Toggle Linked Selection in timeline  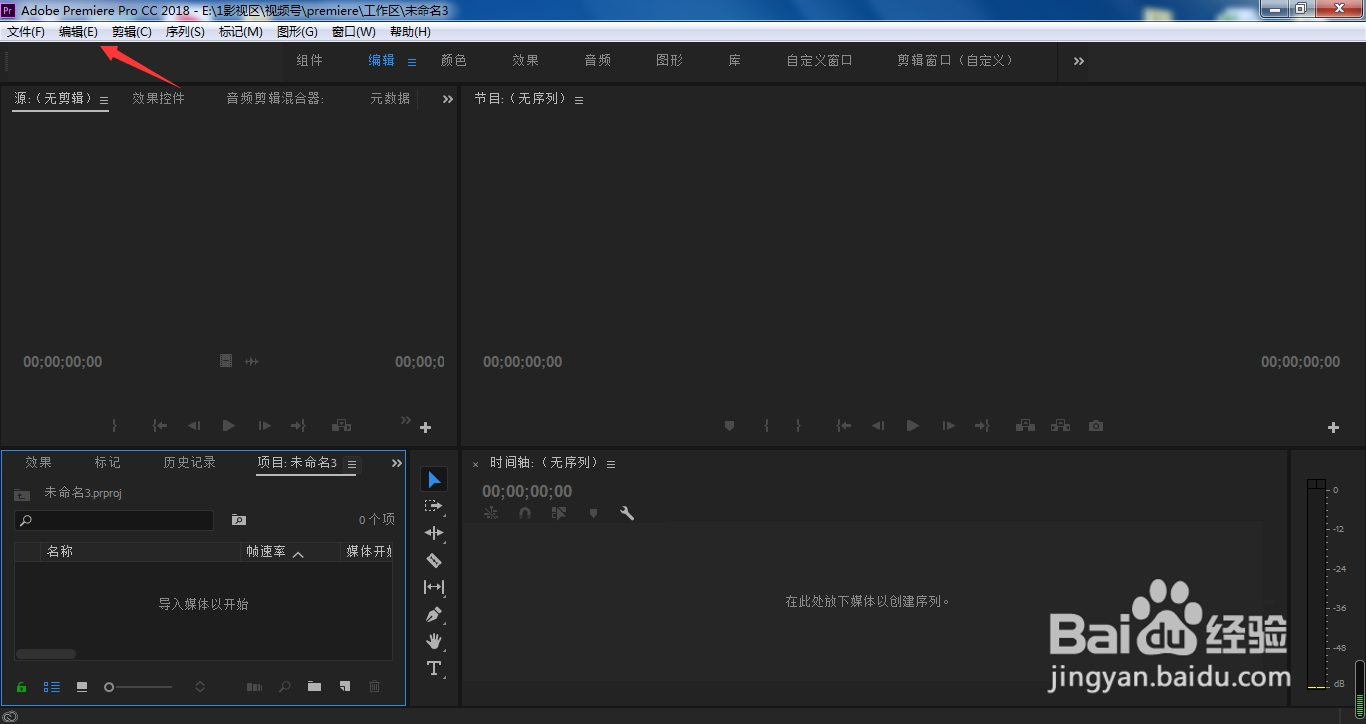pos(559,513)
